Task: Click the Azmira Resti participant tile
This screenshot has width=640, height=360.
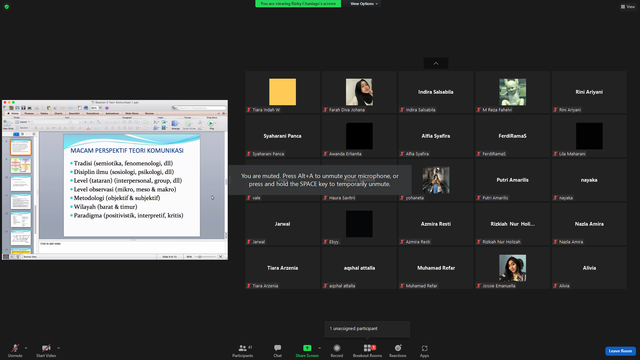Action: (436, 224)
